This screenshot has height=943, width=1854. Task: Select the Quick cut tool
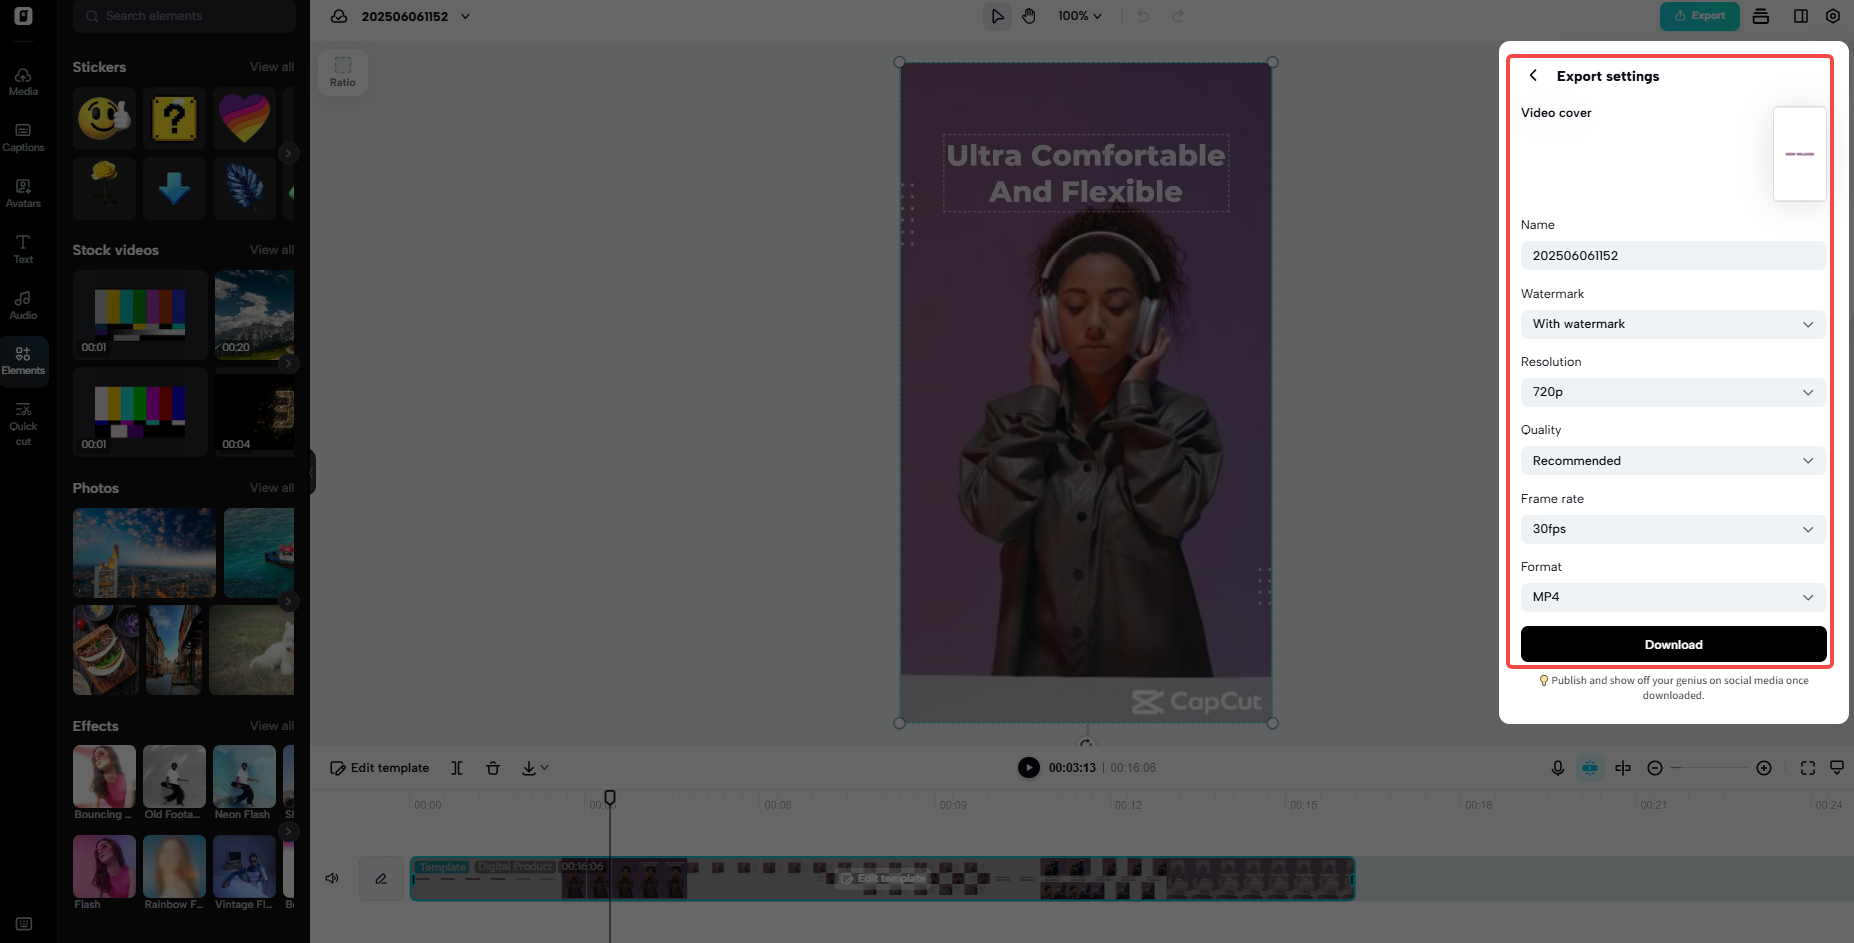click(22, 422)
